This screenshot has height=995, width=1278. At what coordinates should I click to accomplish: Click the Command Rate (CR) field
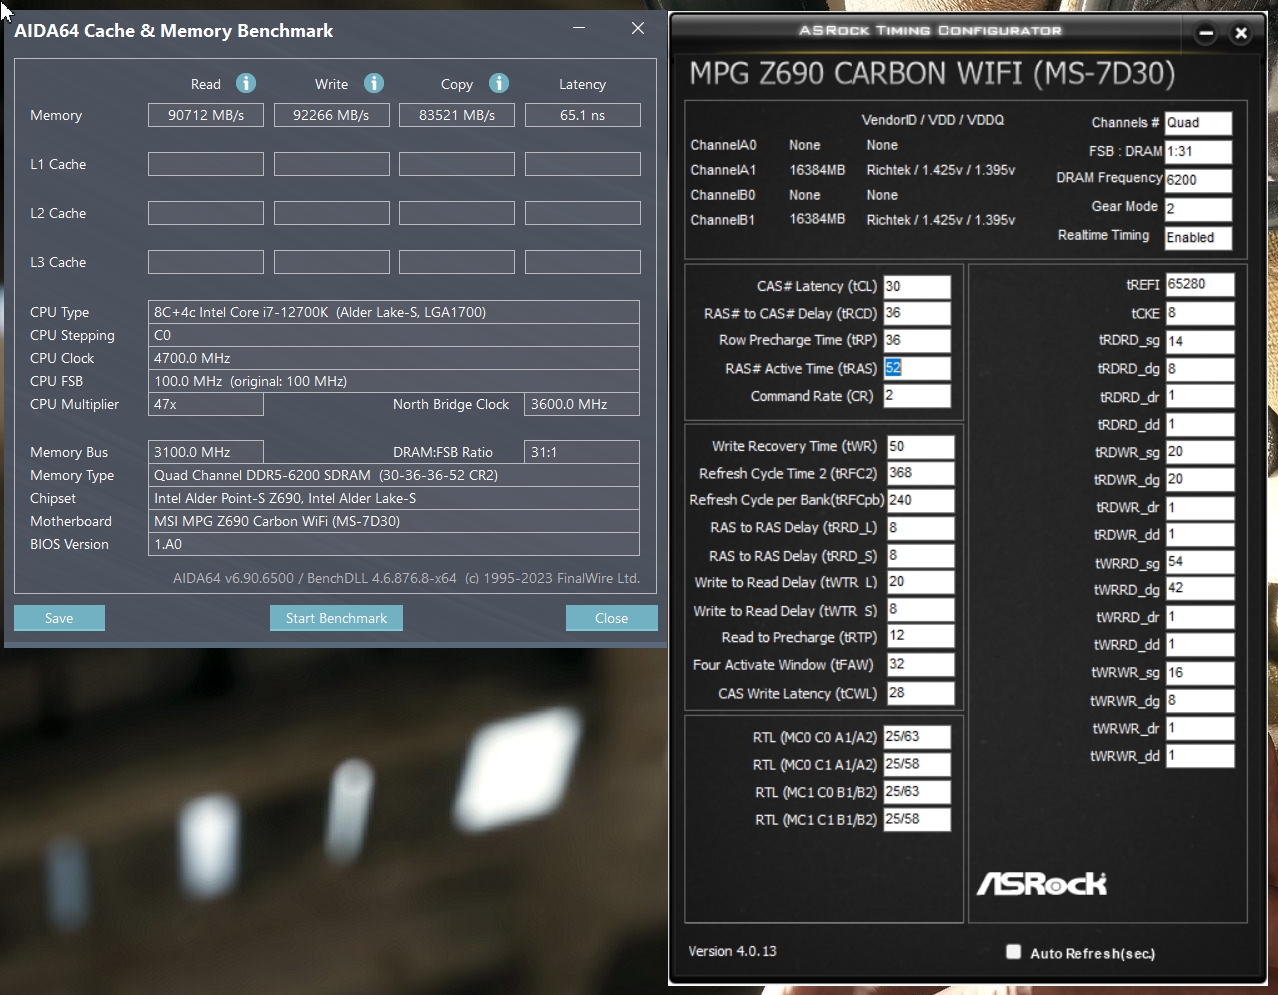tap(917, 396)
